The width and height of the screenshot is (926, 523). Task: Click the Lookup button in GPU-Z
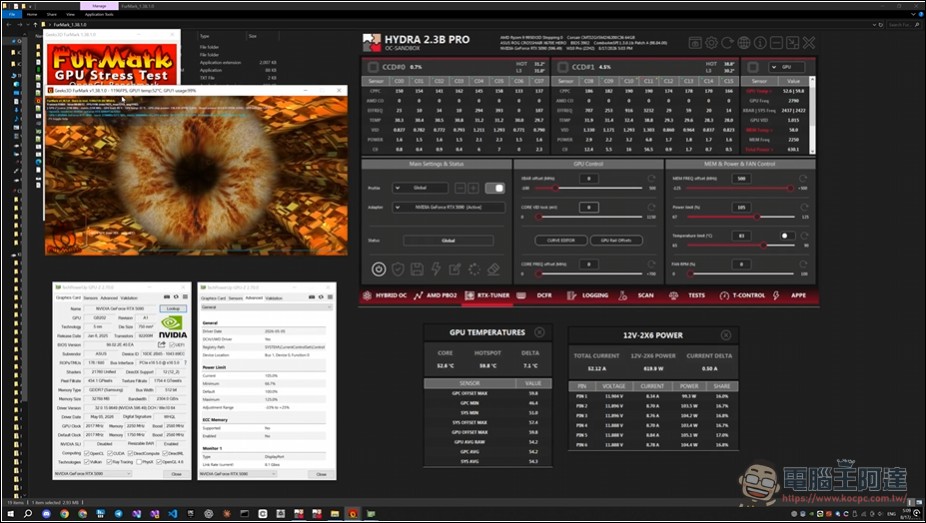pos(173,309)
